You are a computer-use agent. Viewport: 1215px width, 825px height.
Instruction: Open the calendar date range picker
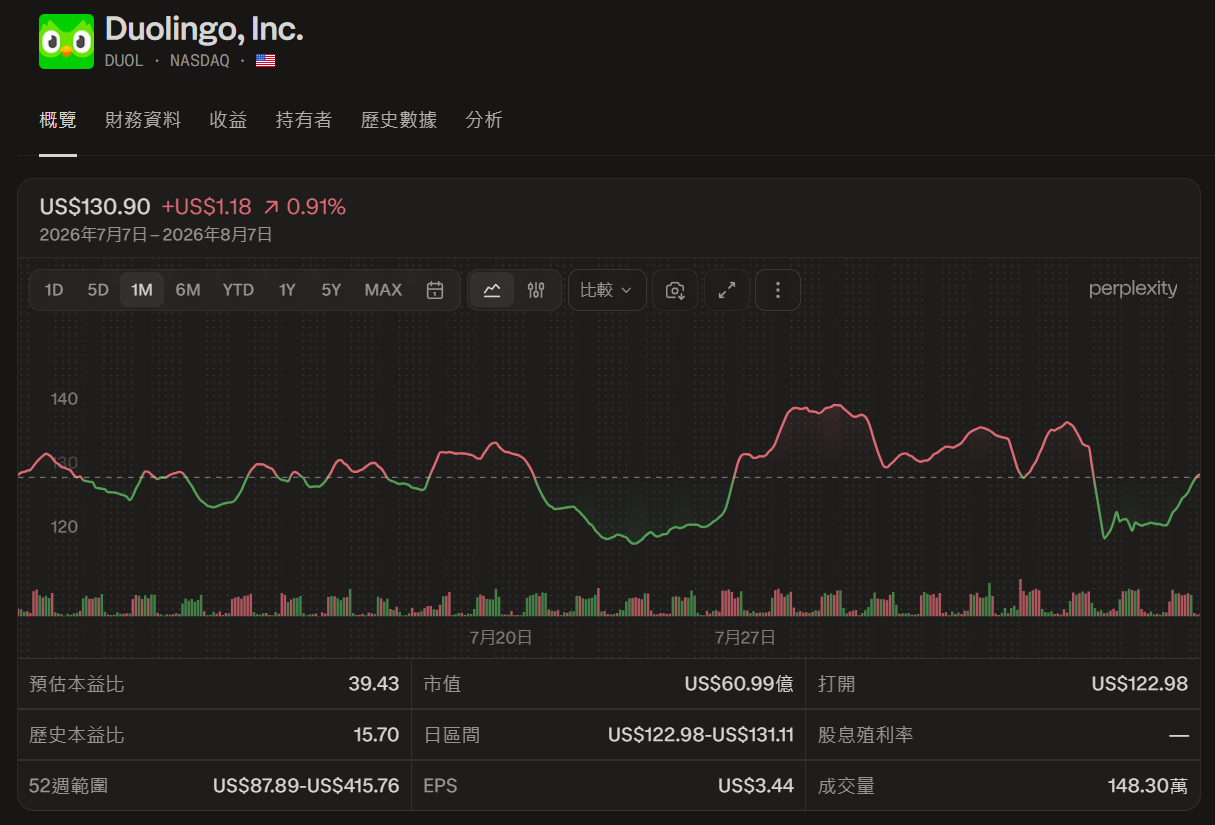435,290
